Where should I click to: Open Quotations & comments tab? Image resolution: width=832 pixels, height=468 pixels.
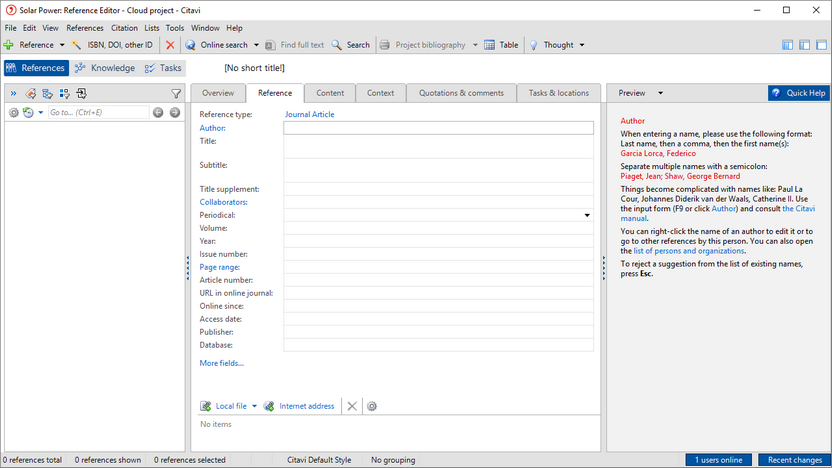tap(461, 93)
